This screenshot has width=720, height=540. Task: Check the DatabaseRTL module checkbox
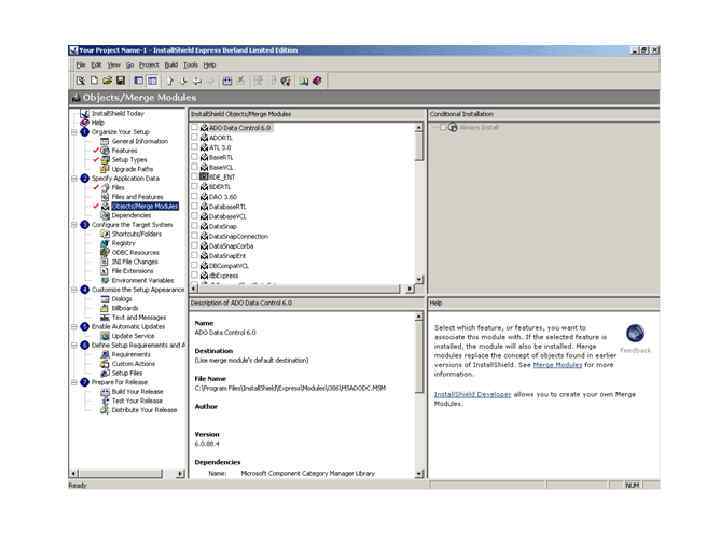(194, 206)
